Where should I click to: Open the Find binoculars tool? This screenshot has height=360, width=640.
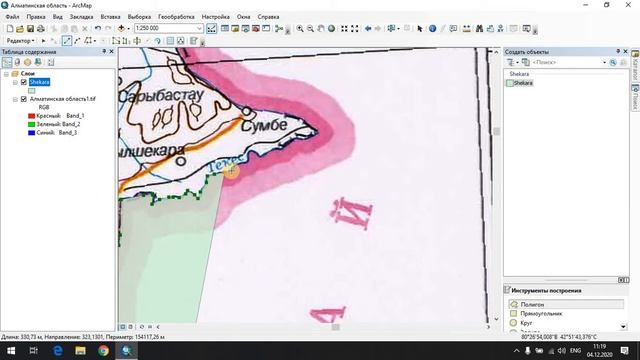point(479,29)
